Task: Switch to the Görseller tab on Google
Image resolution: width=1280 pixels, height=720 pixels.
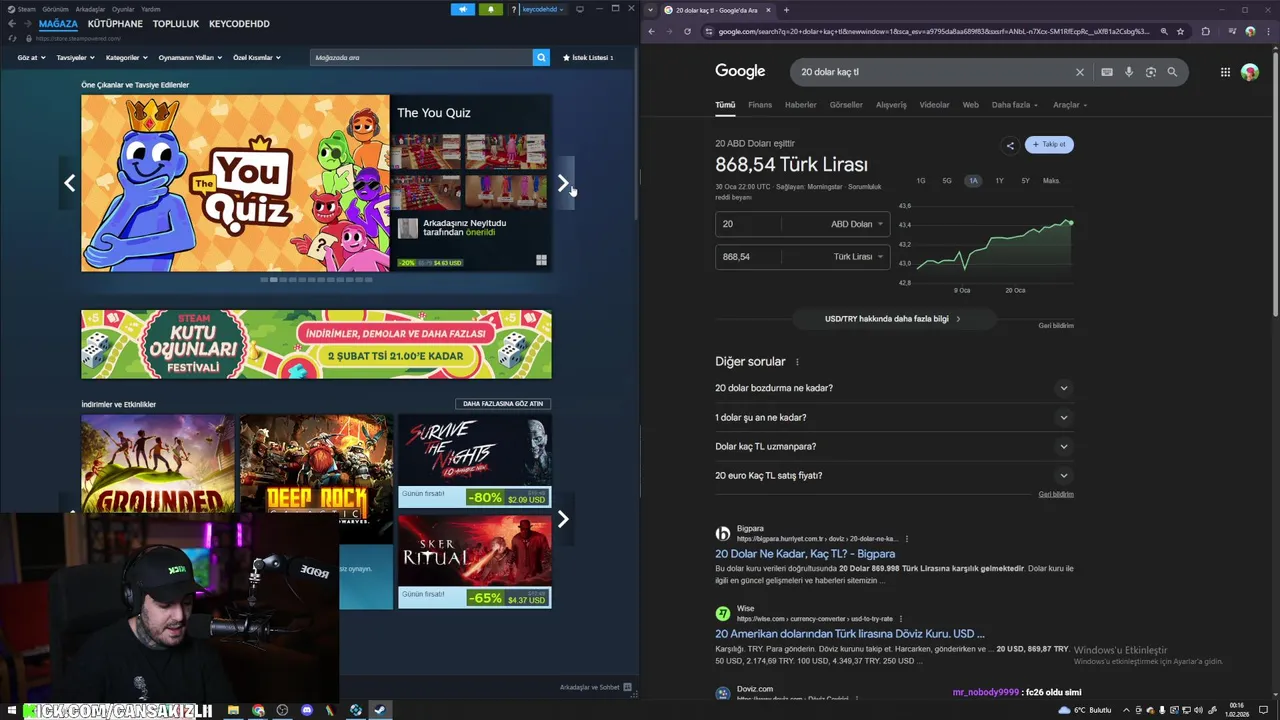Action: (846, 105)
